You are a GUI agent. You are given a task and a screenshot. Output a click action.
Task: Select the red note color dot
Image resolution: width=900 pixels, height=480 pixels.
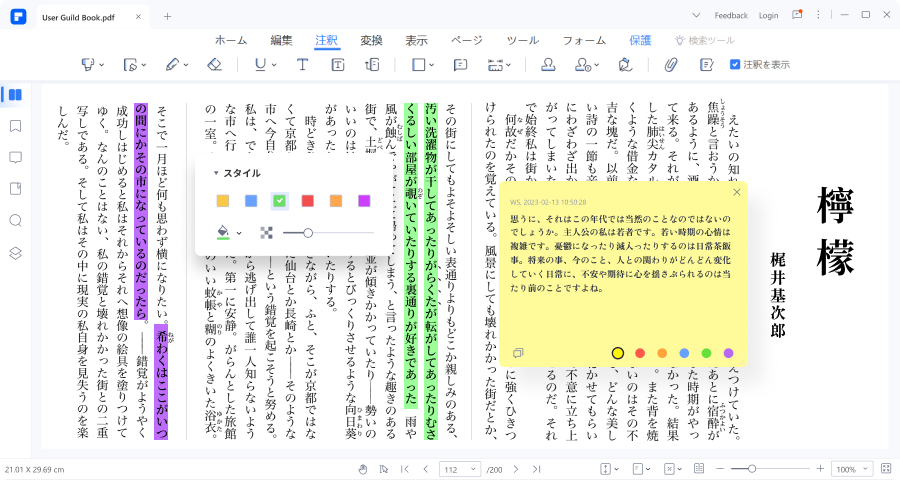click(640, 353)
